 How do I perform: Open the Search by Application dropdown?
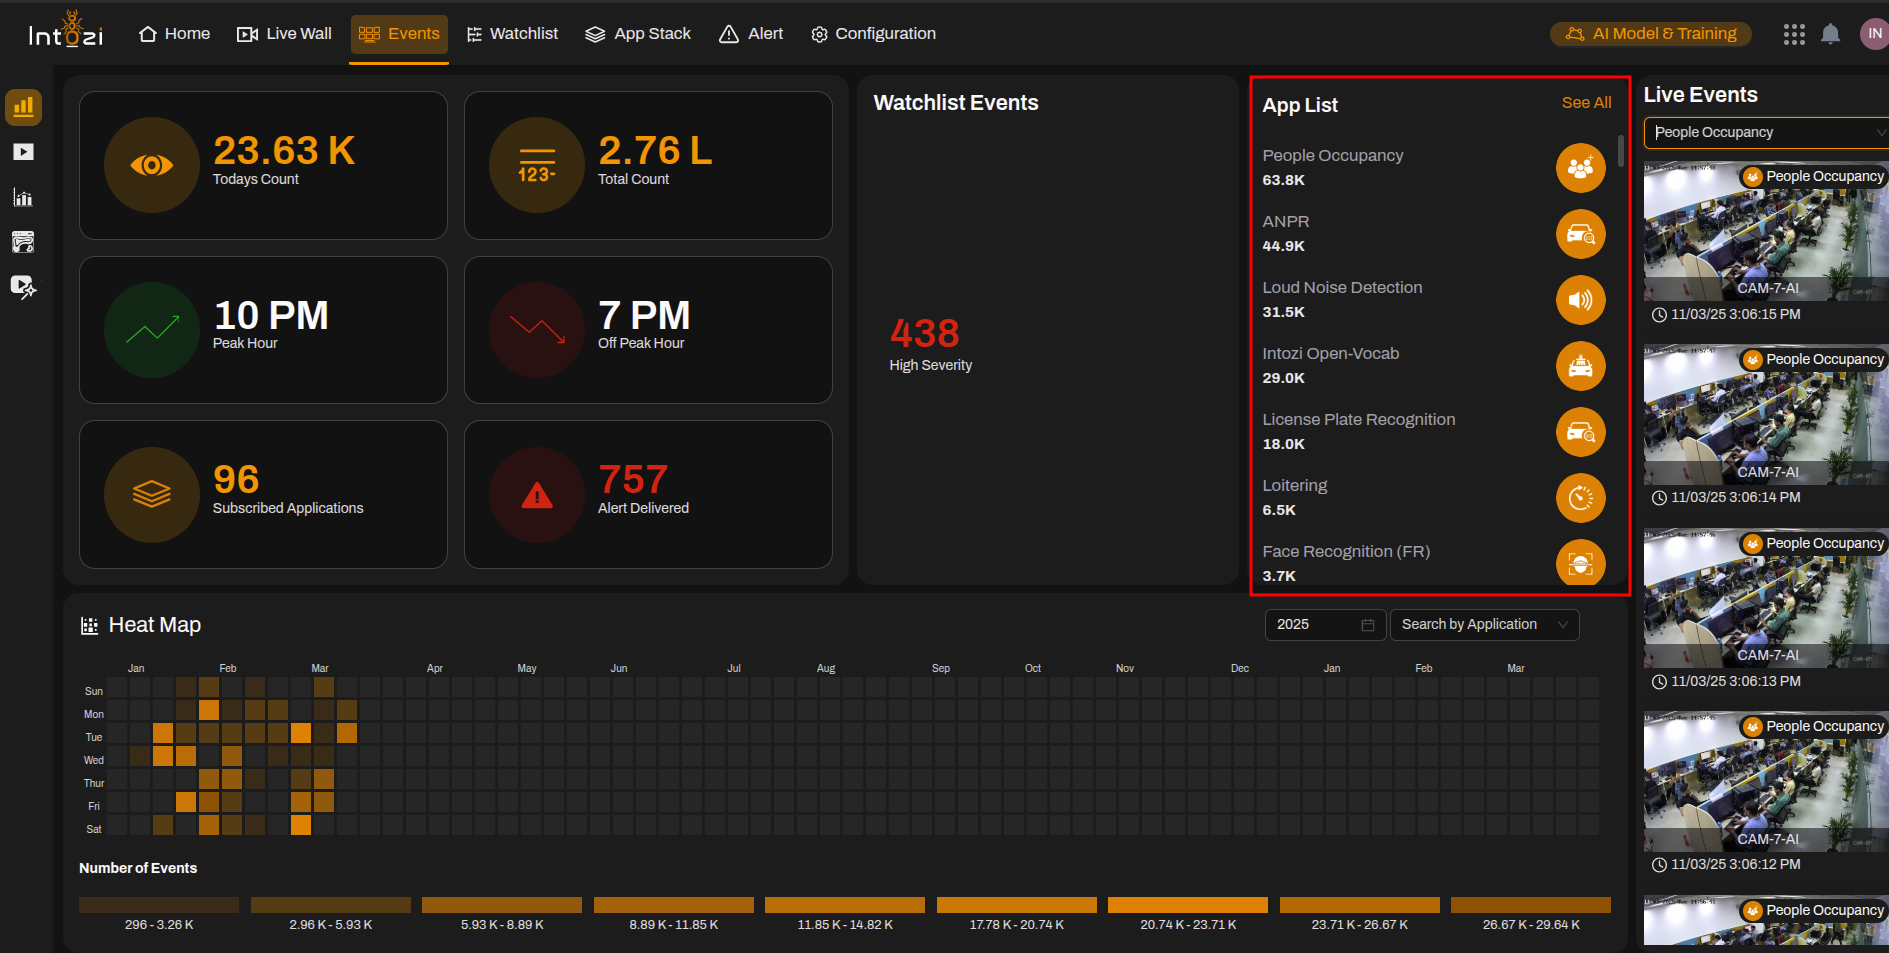click(1484, 624)
